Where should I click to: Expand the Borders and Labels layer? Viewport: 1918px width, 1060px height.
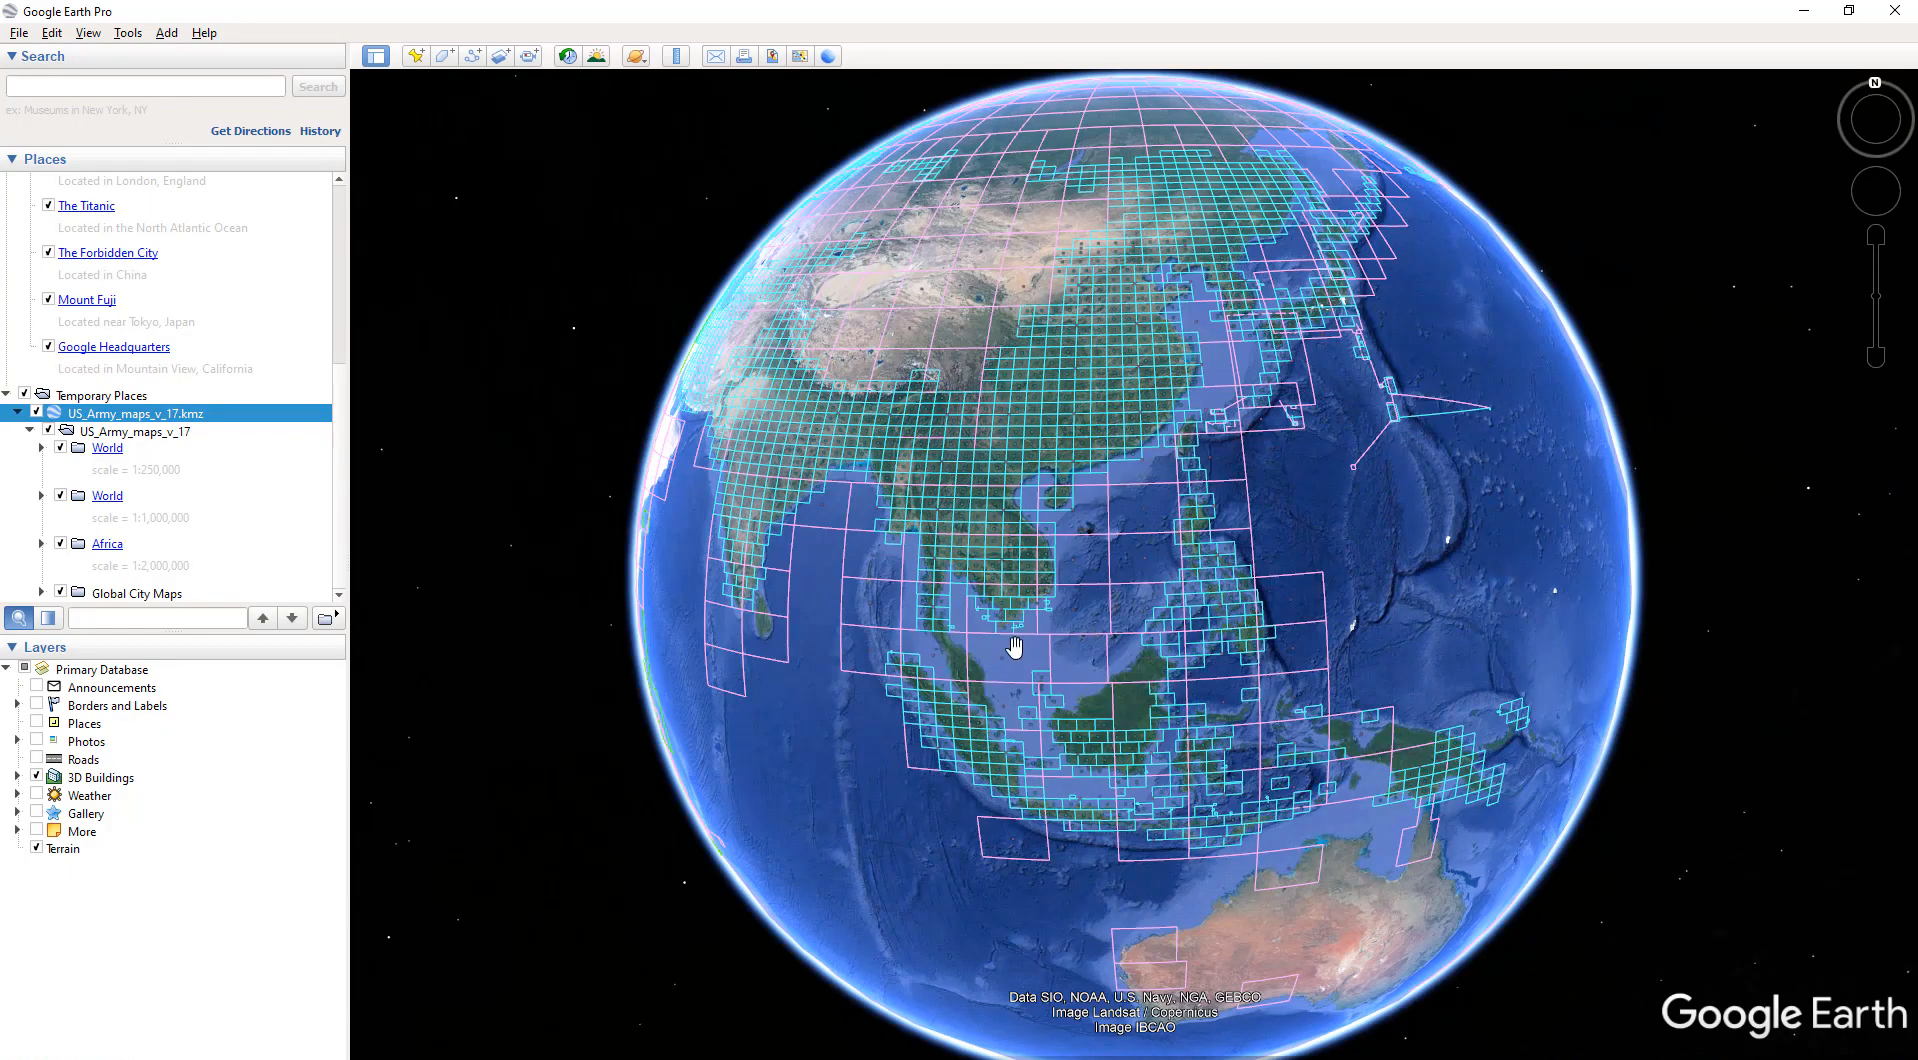(x=17, y=705)
